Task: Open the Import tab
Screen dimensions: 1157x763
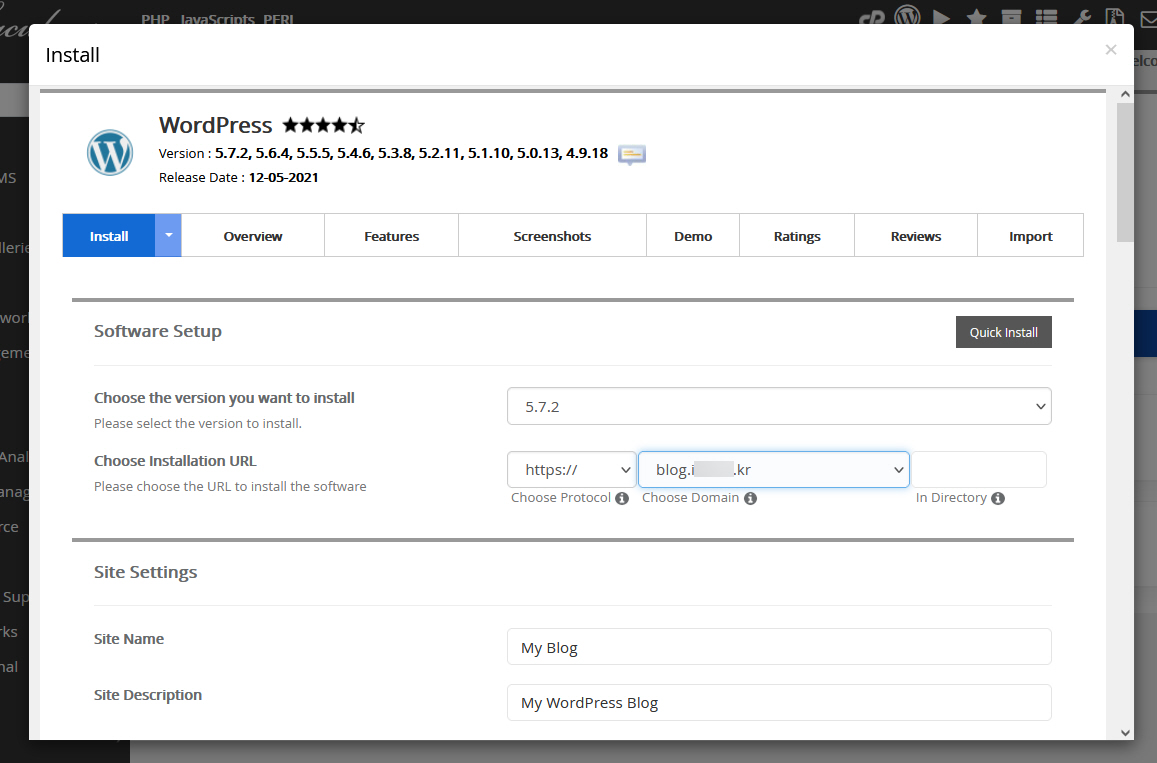Action: (x=1030, y=235)
